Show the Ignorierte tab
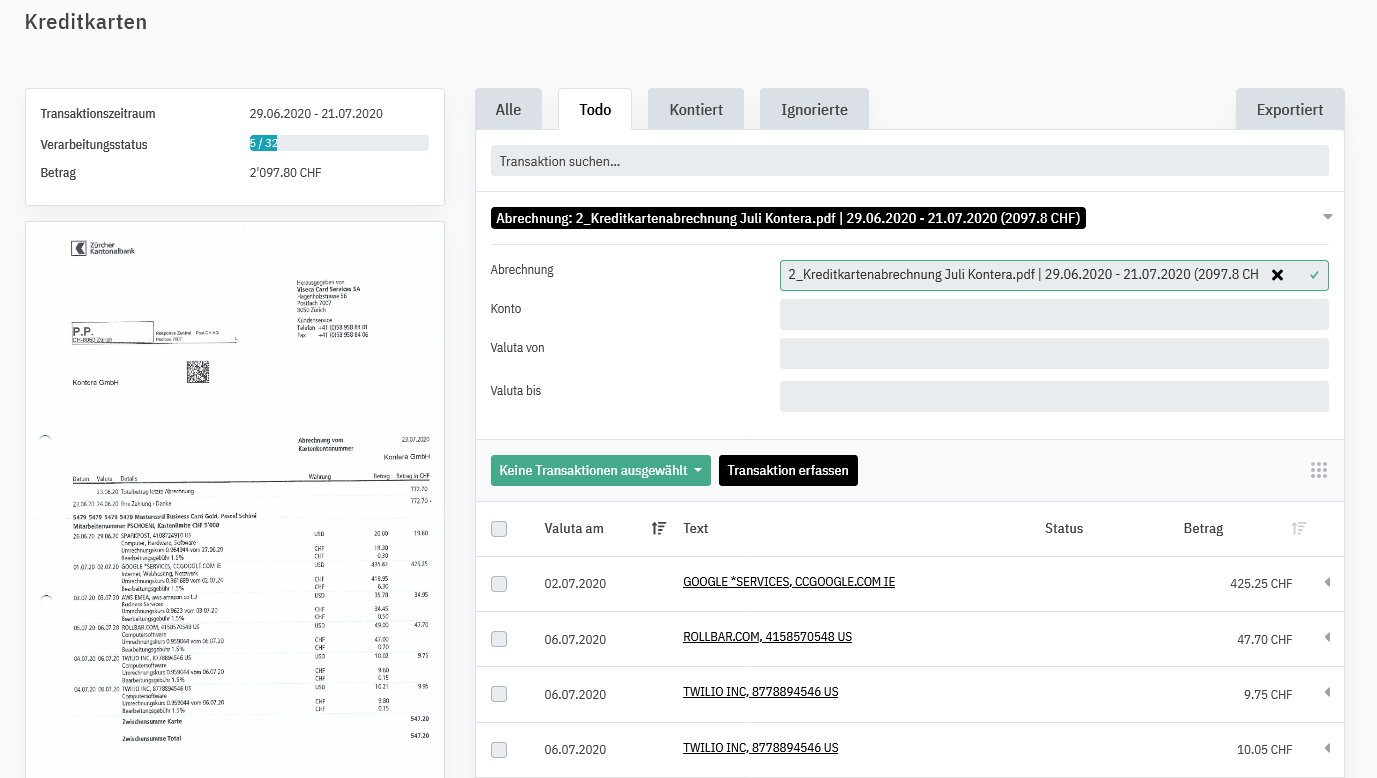The image size is (1377, 778). [x=814, y=109]
